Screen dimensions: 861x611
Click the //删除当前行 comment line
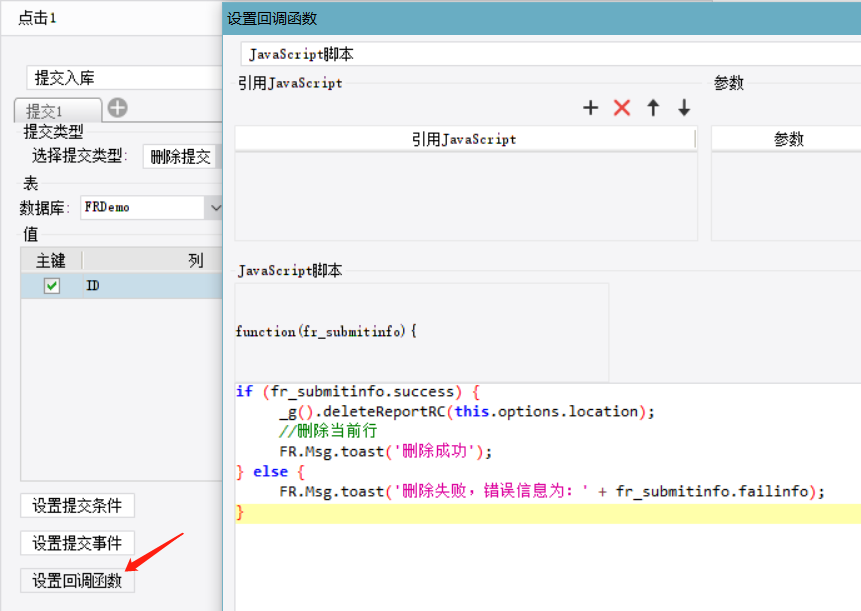pos(328,431)
